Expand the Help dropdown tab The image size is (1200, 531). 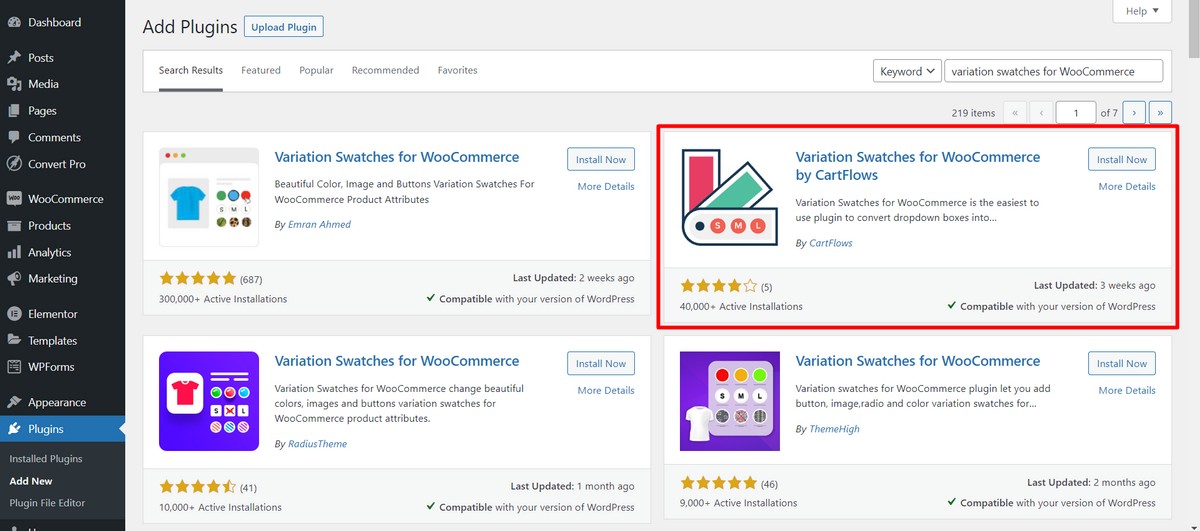pyautogui.click(x=1141, y=11)
